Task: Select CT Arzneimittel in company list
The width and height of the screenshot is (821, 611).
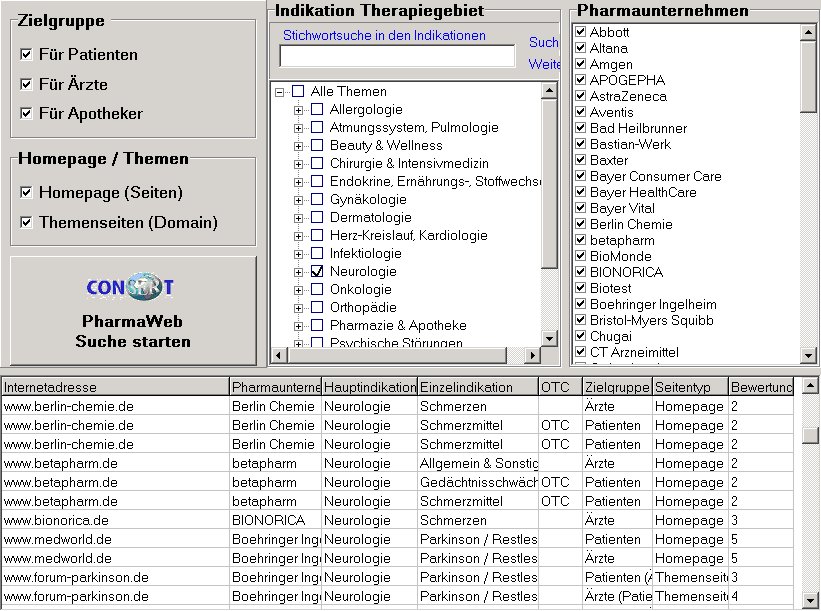Action: click(x=634, y=352)
